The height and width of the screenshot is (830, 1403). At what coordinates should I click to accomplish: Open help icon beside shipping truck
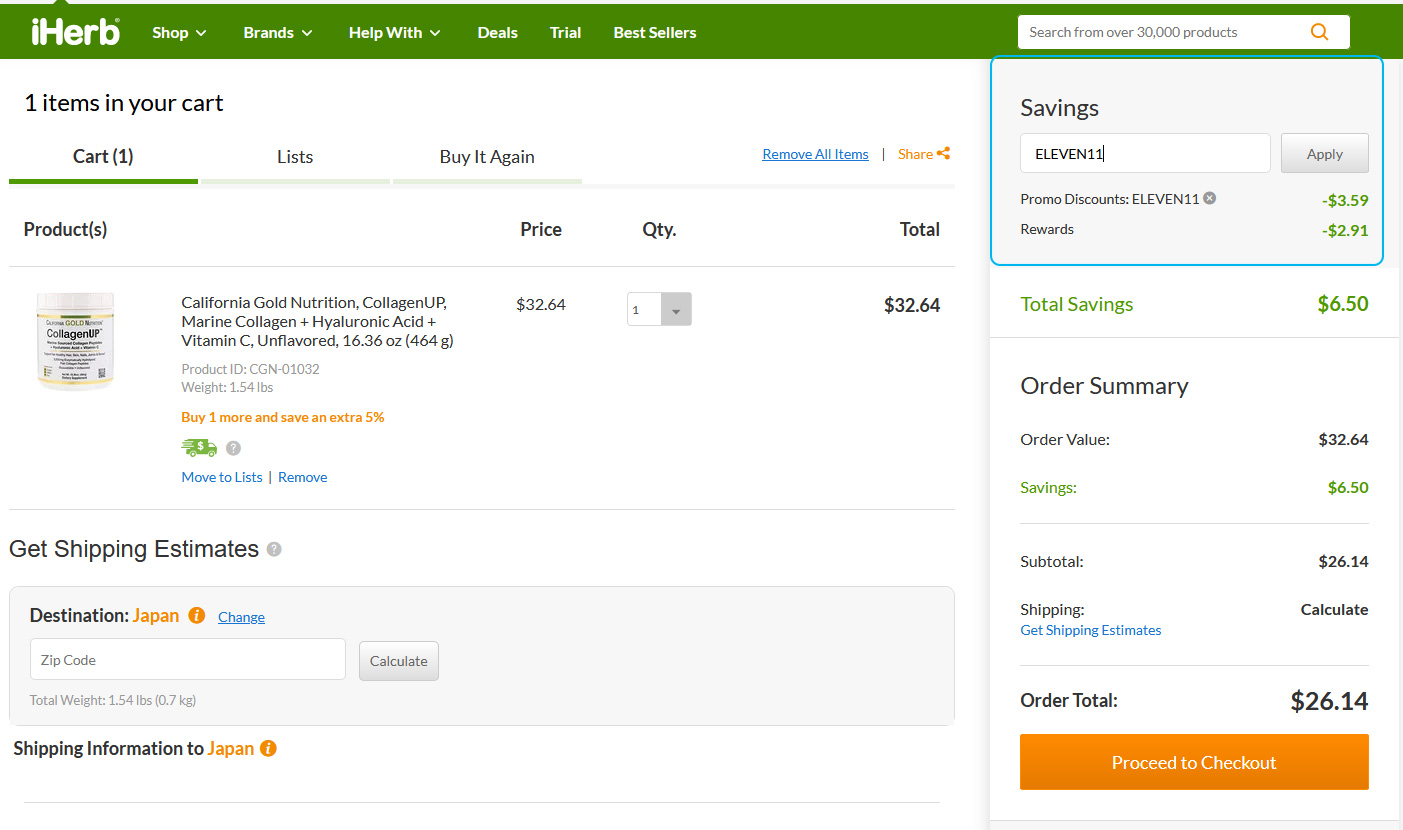[233, 448]
